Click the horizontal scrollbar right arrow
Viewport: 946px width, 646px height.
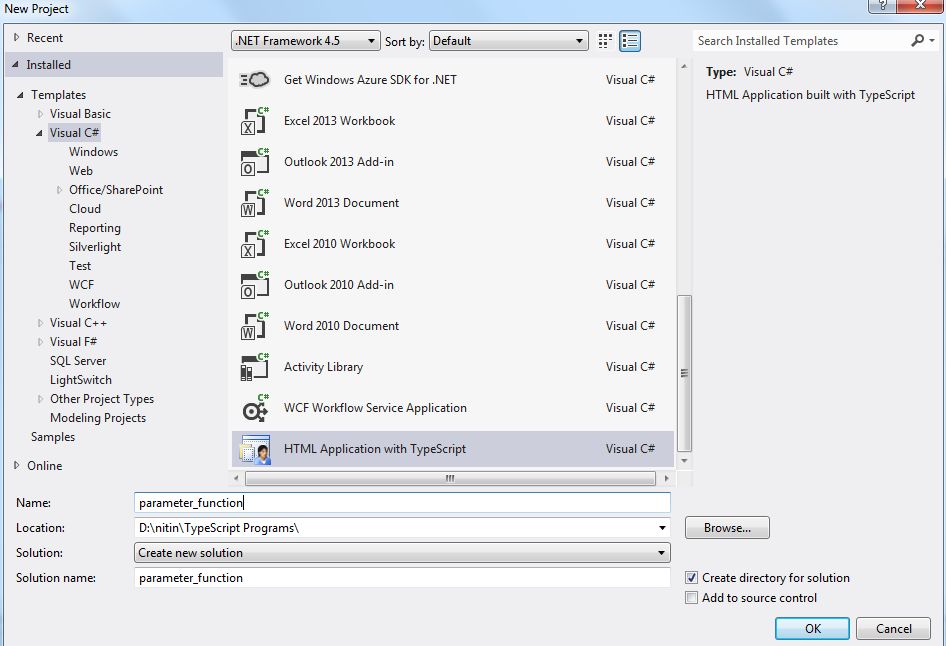[x=666, y=478]
